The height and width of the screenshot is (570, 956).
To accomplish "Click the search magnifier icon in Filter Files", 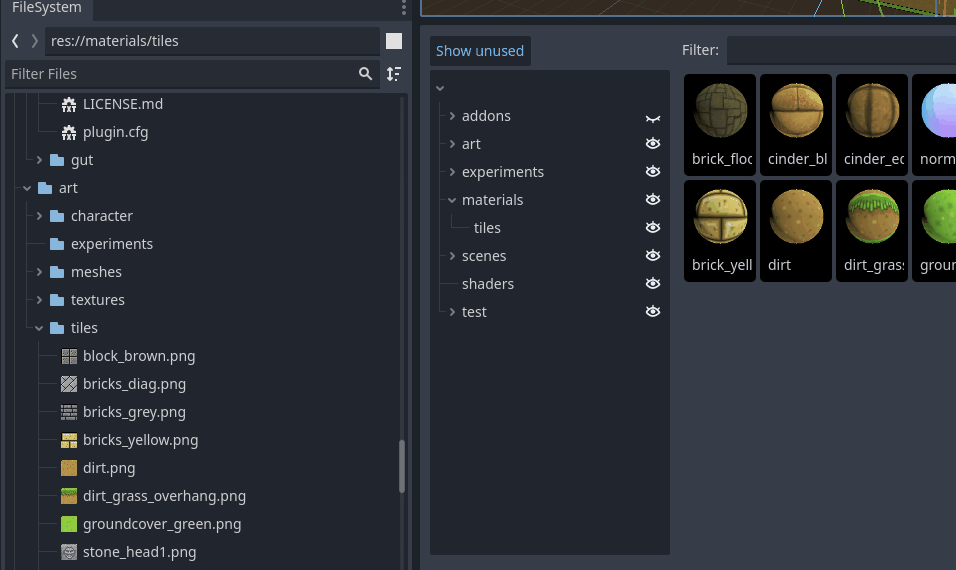I will click(365, 74).
